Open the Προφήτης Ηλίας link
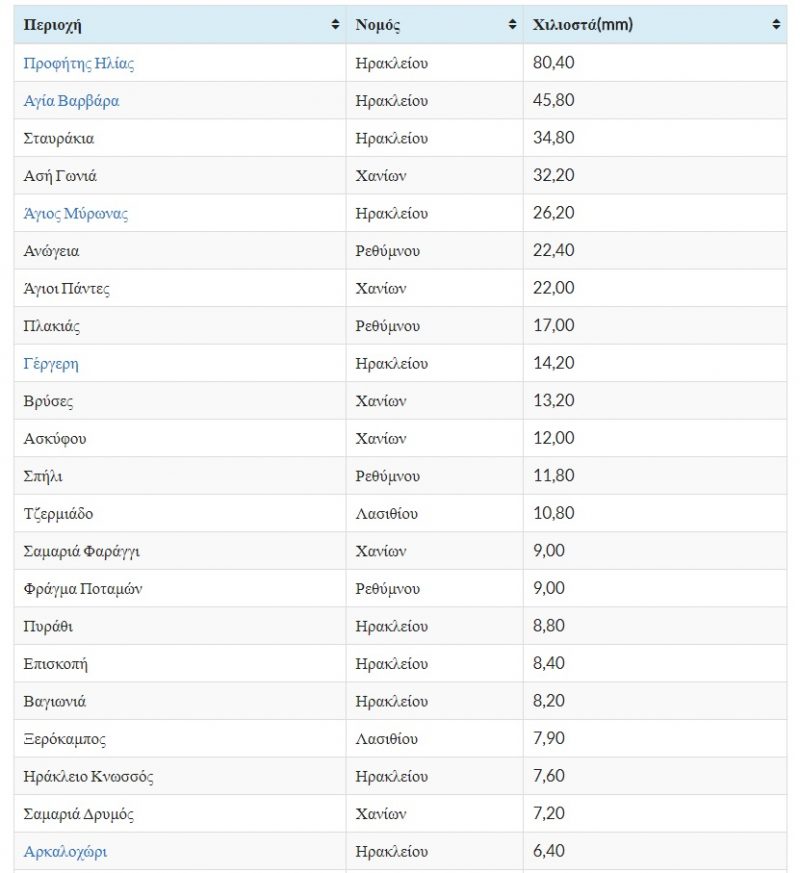 coord(79,64)
